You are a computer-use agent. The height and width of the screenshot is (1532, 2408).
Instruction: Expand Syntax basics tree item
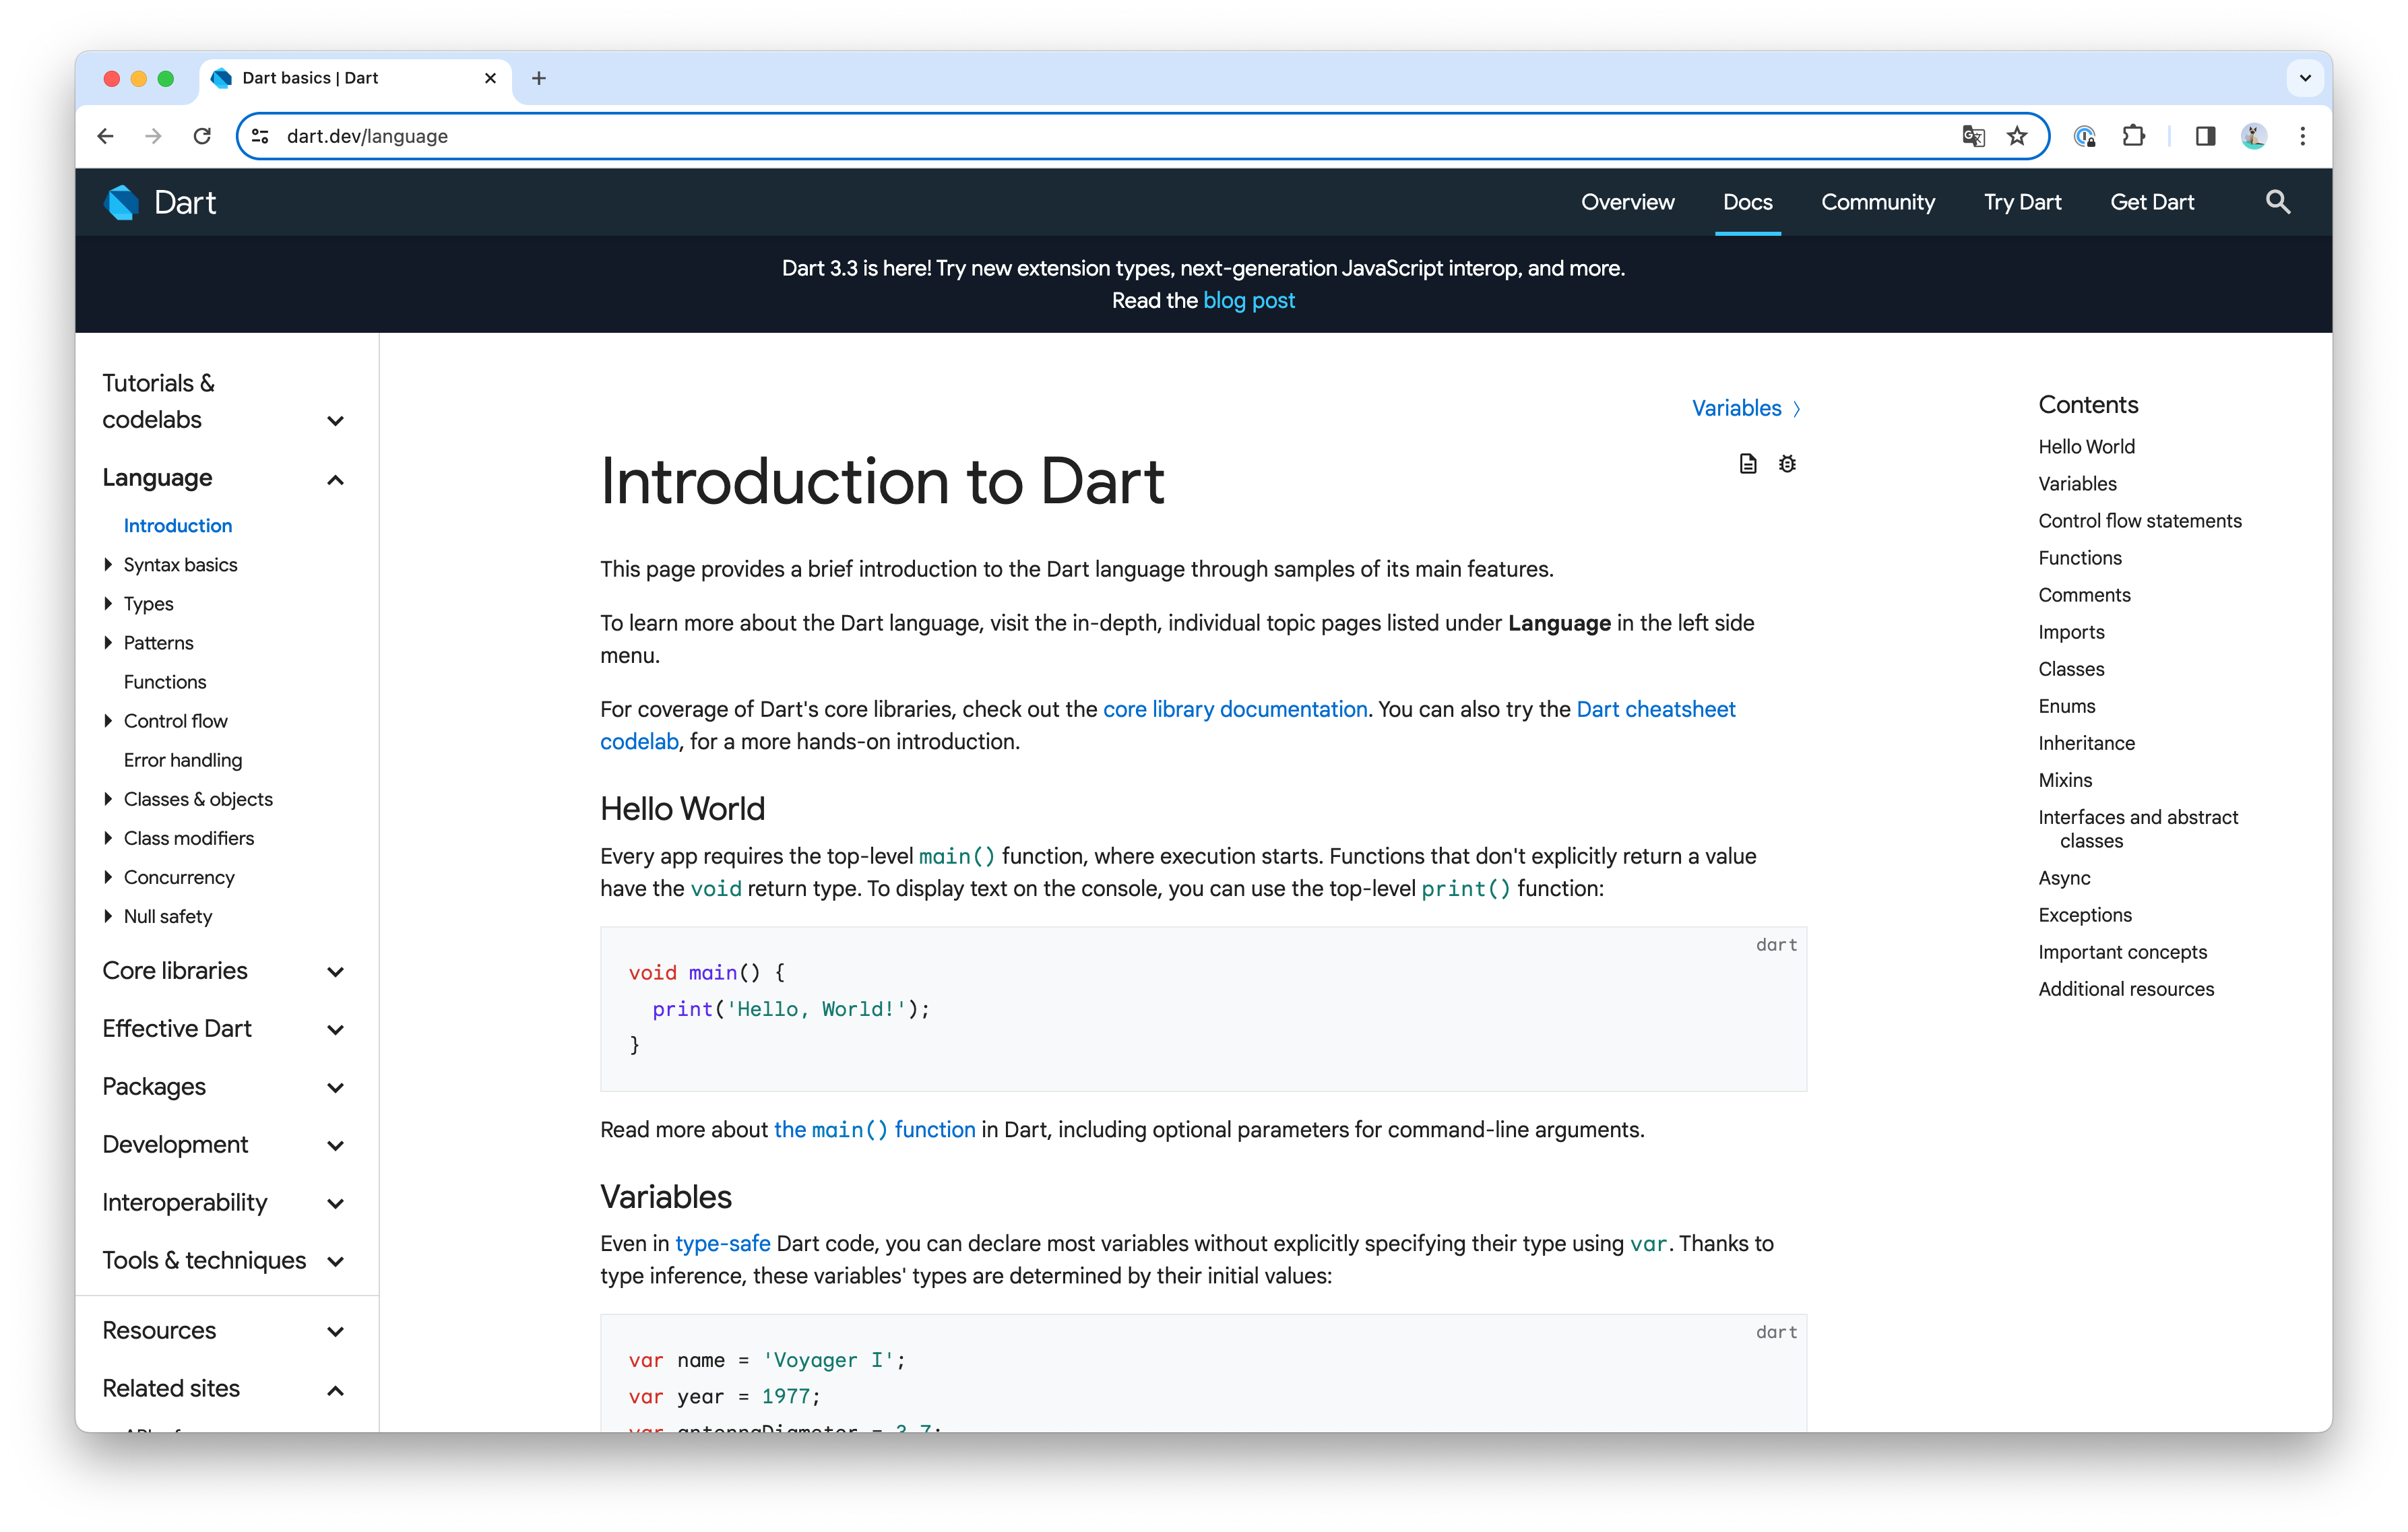pos(108,565)
